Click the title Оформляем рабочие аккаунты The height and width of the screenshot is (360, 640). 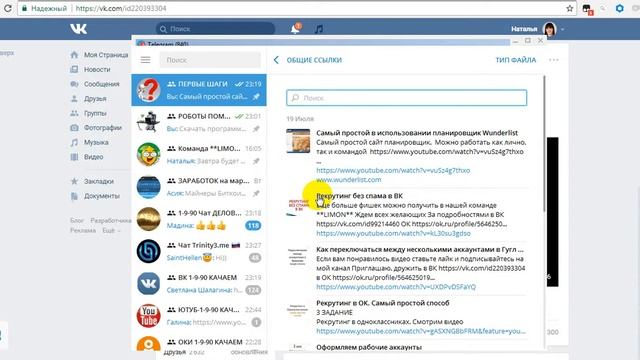point(369,347)
